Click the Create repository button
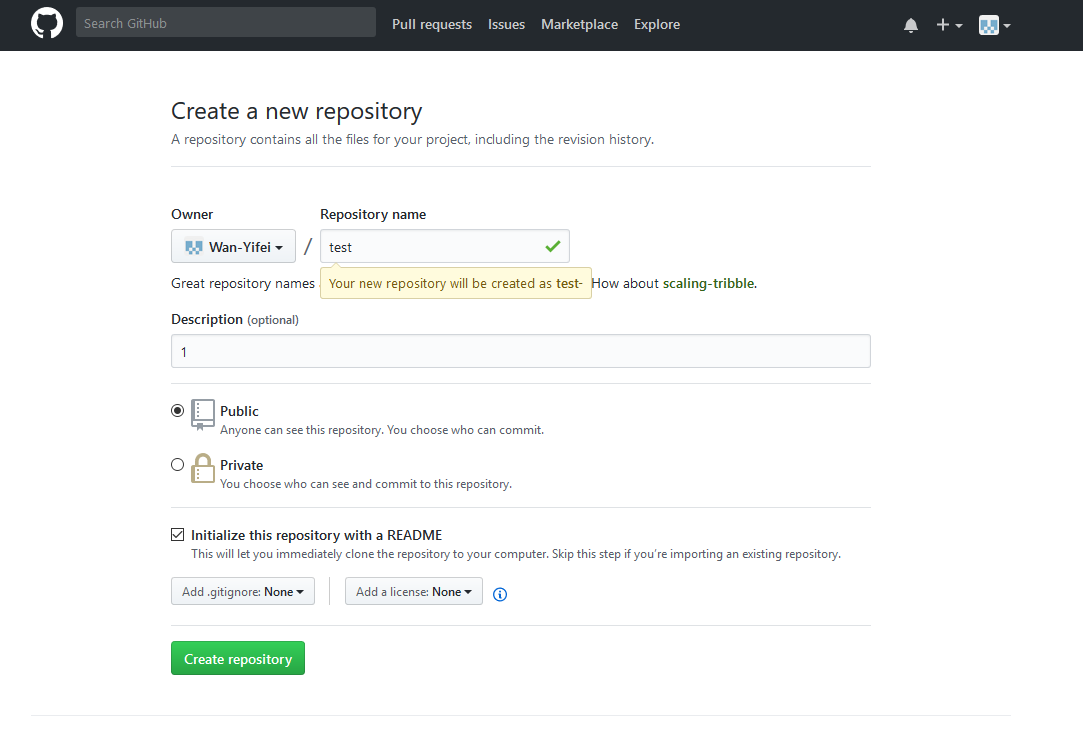1083x729 pixels. click(238, 659)
